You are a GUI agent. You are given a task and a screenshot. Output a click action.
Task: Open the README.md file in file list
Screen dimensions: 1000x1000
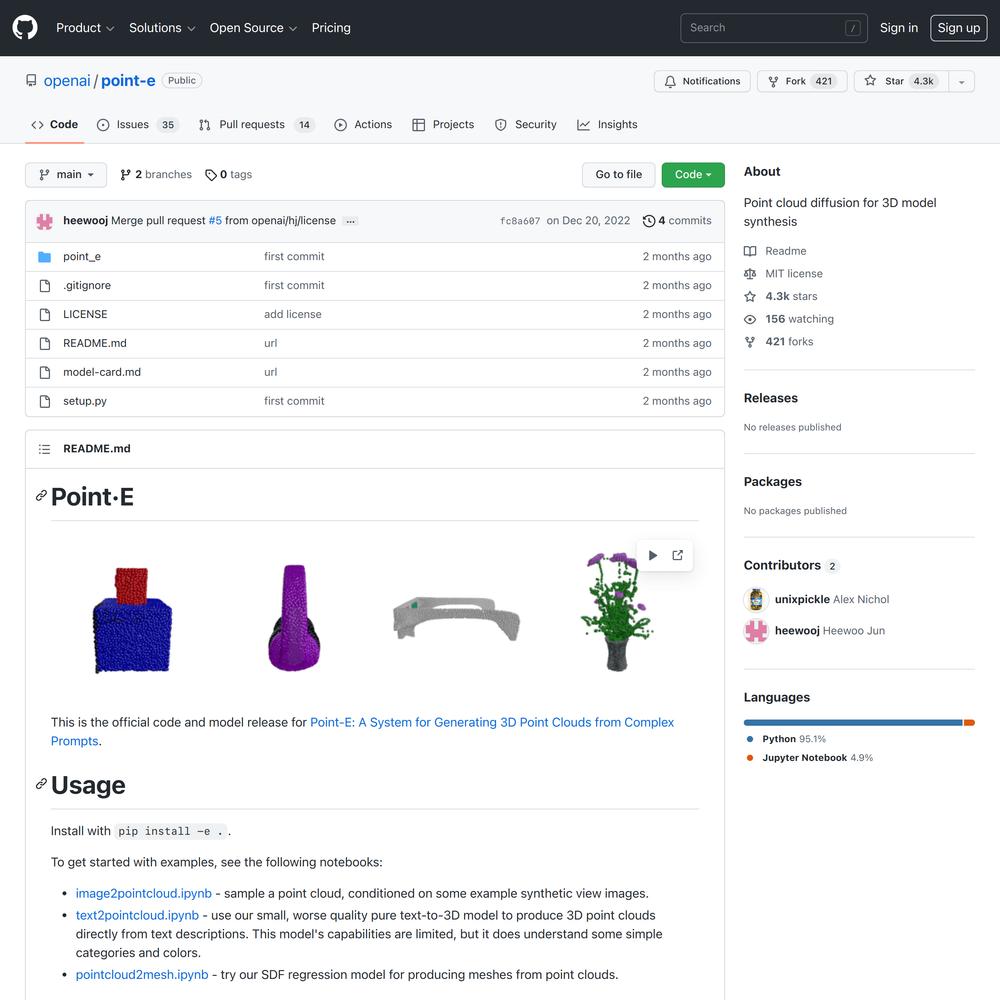[x=95, y=343]
